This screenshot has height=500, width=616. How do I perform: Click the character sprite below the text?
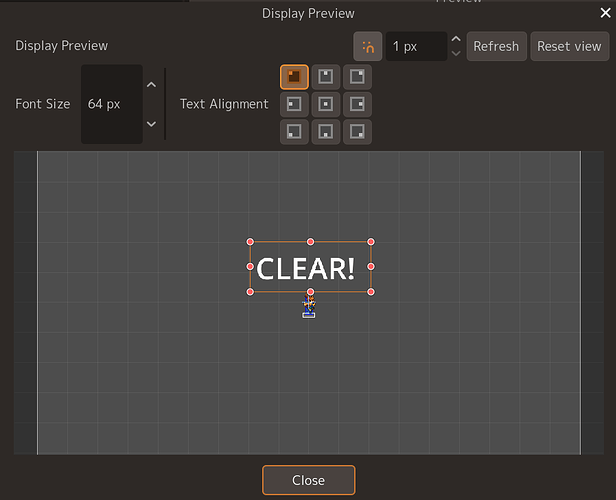[309, 306]
